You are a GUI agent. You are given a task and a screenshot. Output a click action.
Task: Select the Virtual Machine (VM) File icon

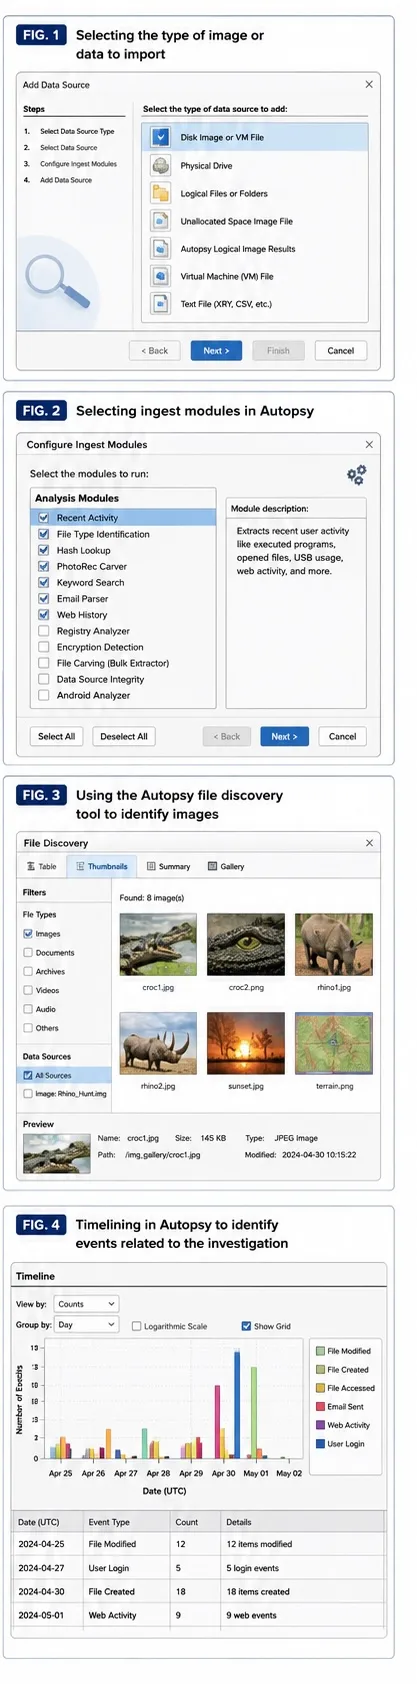pyautogui.click(x=161, y=277)
